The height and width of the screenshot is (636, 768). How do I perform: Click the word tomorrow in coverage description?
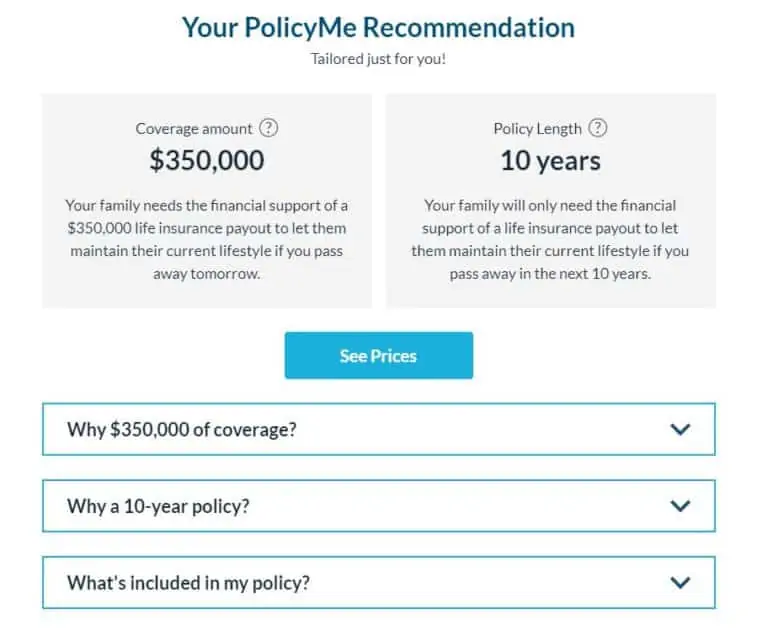pos(225,273)
